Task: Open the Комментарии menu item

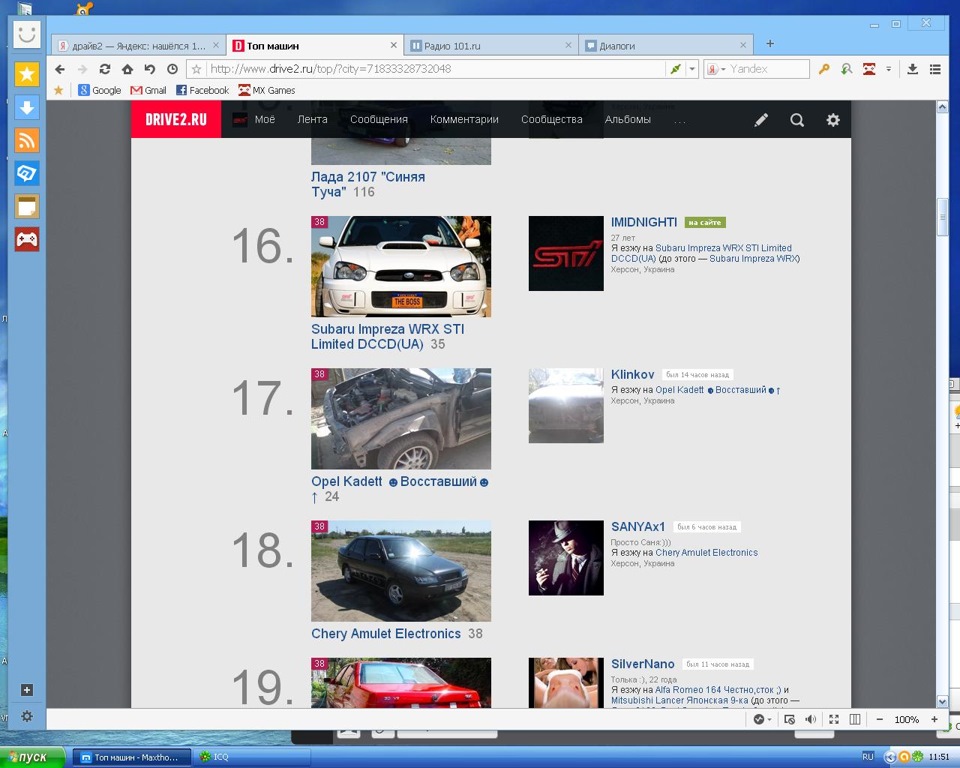Action: (464, 119)
